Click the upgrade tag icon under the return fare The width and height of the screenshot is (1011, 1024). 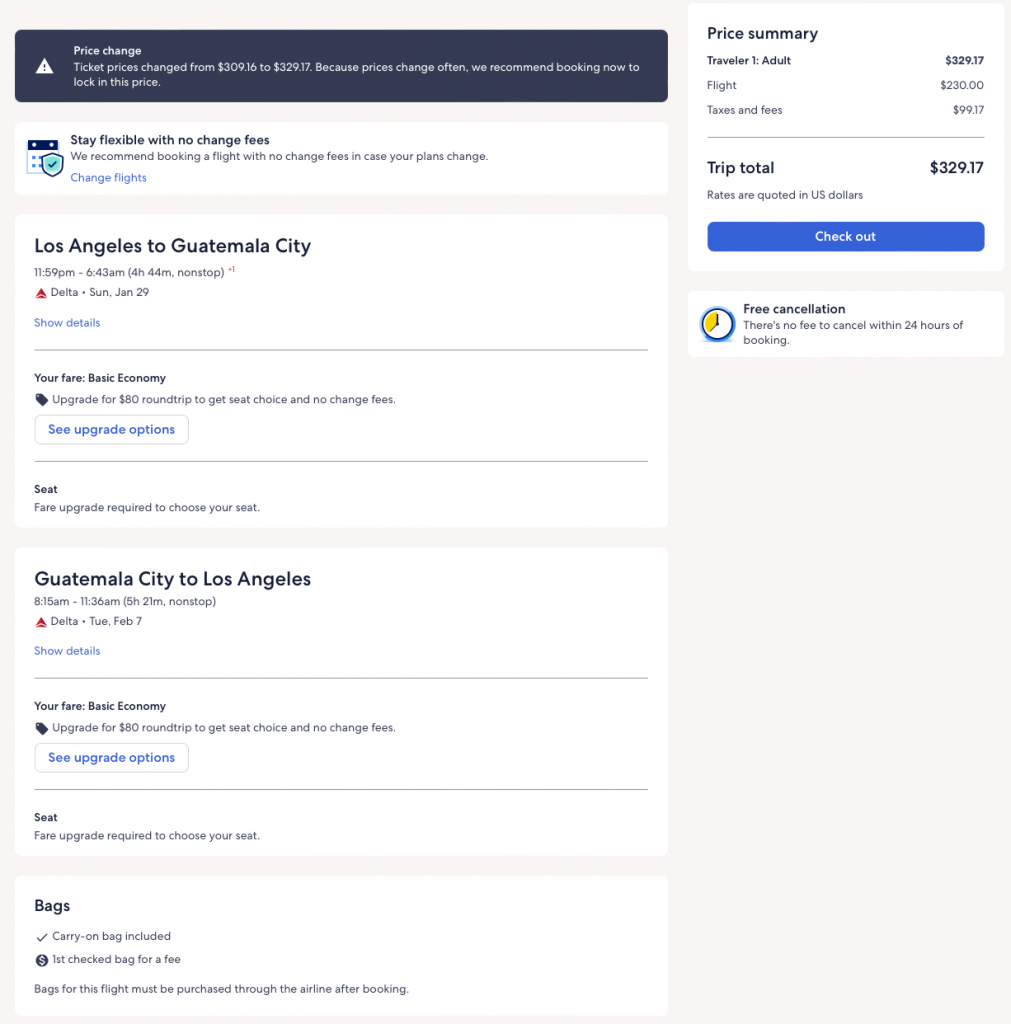click(41, 728)
